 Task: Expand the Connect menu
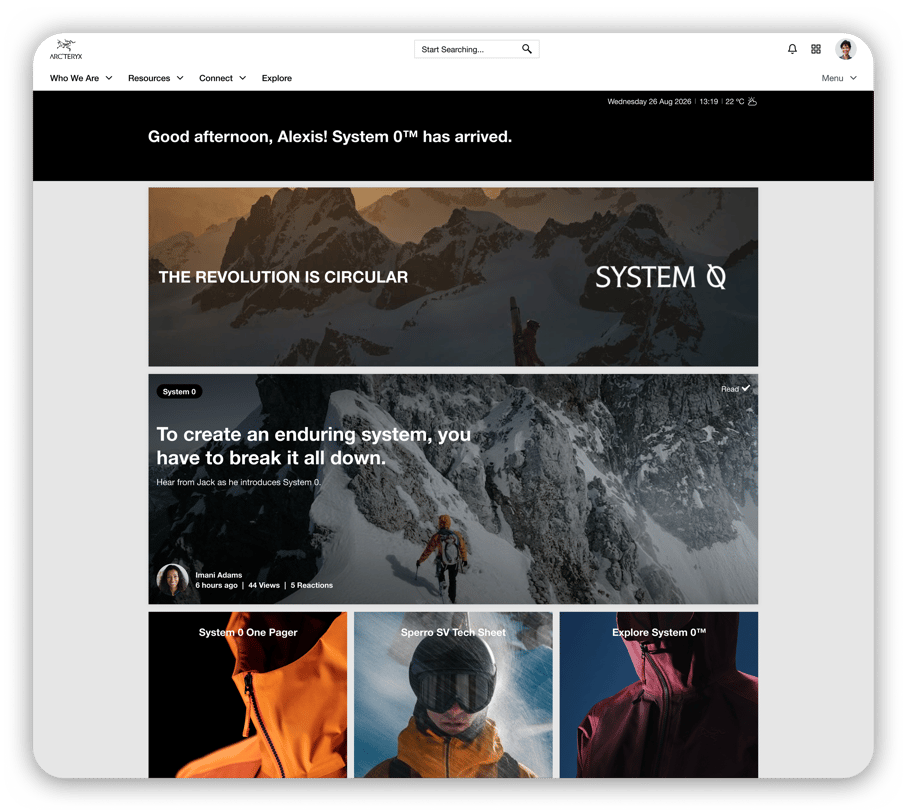click(222, 78)
